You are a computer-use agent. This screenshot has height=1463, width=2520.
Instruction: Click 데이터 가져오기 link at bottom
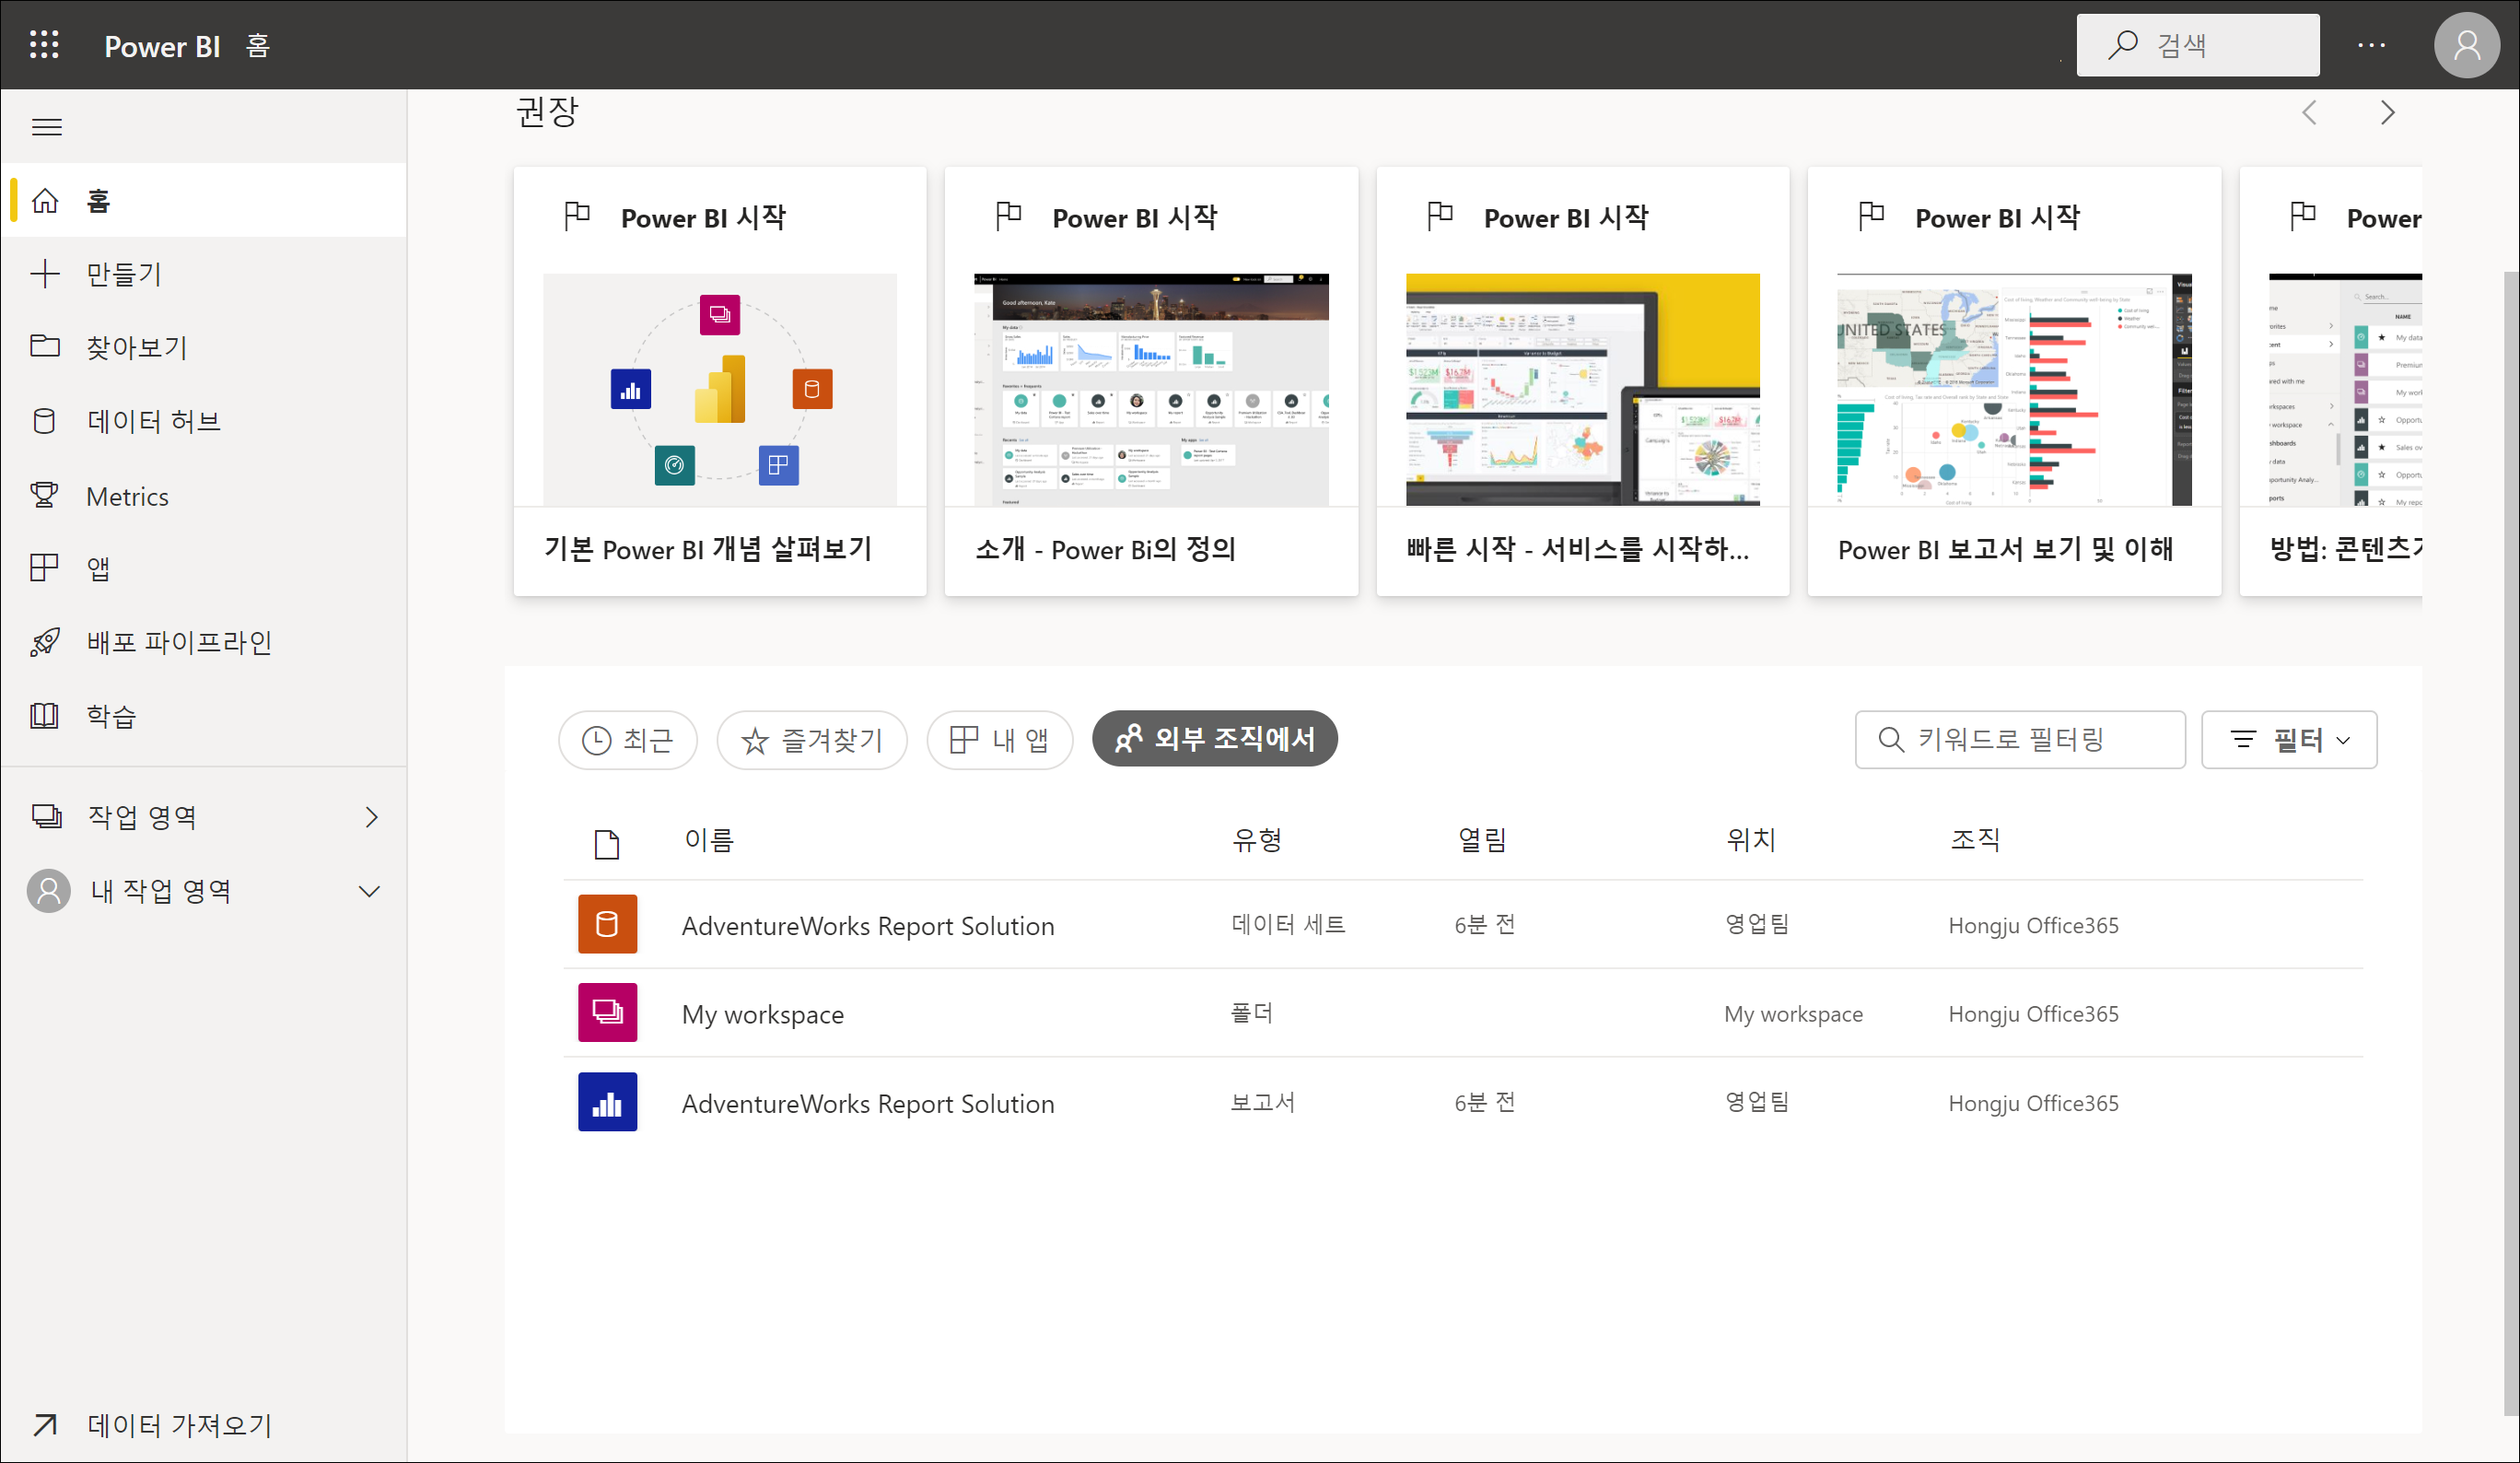pos(178,1424)
